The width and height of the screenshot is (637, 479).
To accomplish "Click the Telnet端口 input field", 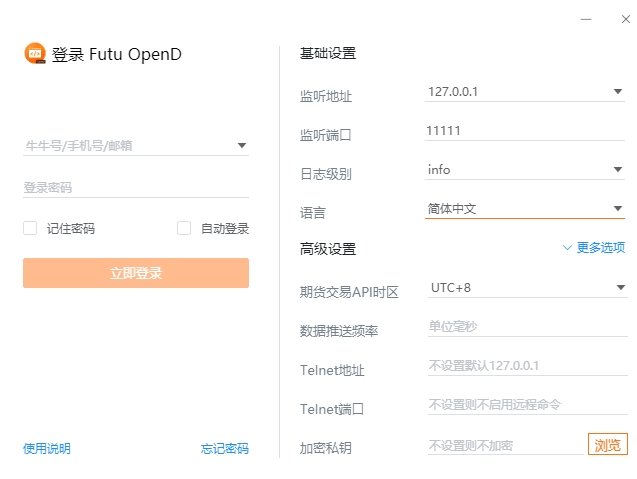I will coord(526,405).
